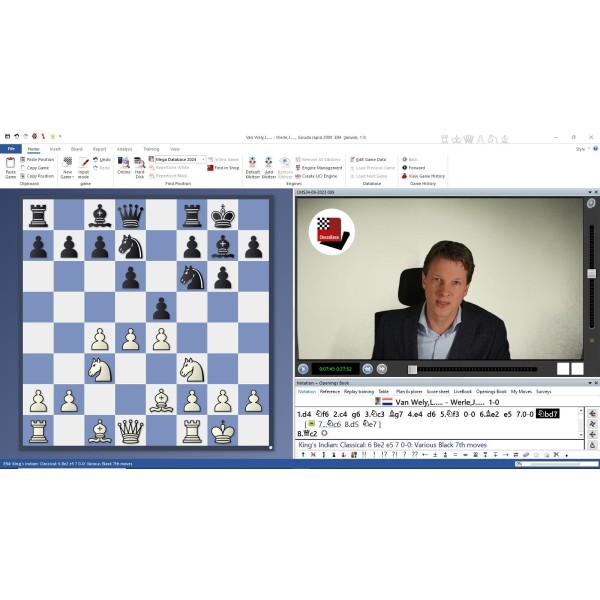Open the Plan Explorer tab
Image resolution: width=600 pixels, height=600 pixels.
pyautogui.click(x=409, y=391)
